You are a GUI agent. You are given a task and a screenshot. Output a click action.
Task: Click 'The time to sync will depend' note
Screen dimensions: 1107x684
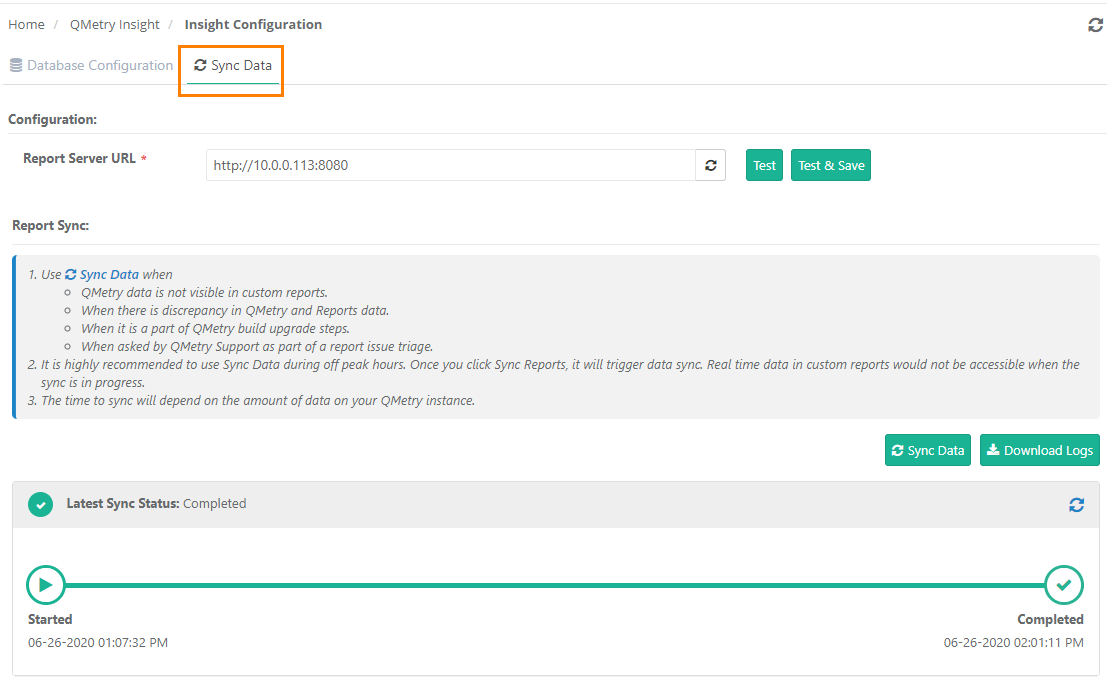258,400
